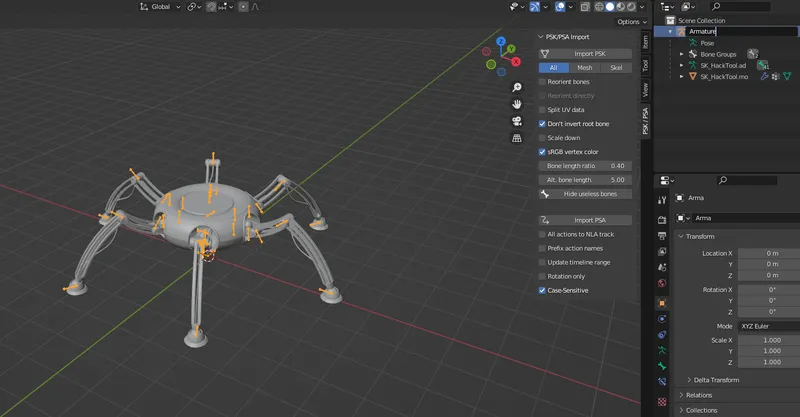This screenshot has height=417, width=800.
Task: Expand SK_HackTool.ad in the outliner
Action: click(x=682, y=65)
